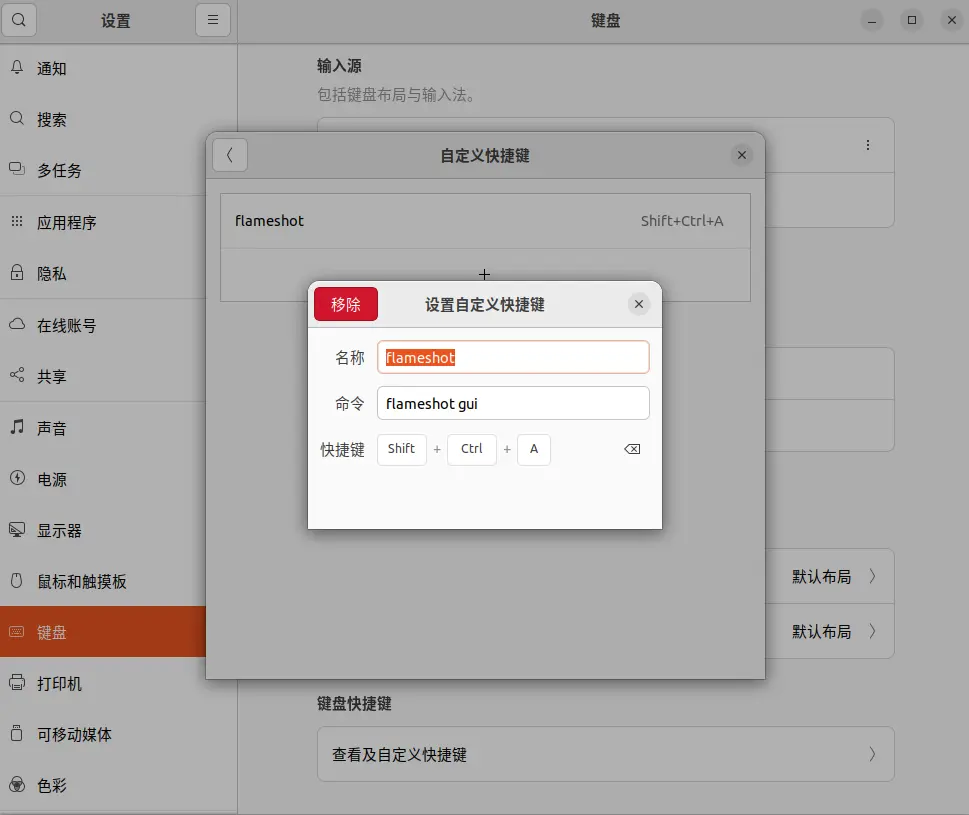The width and height of the screenshot is (969, 815).
Task: Click the Shift key cap in shortcut
Action: point(401,449)
